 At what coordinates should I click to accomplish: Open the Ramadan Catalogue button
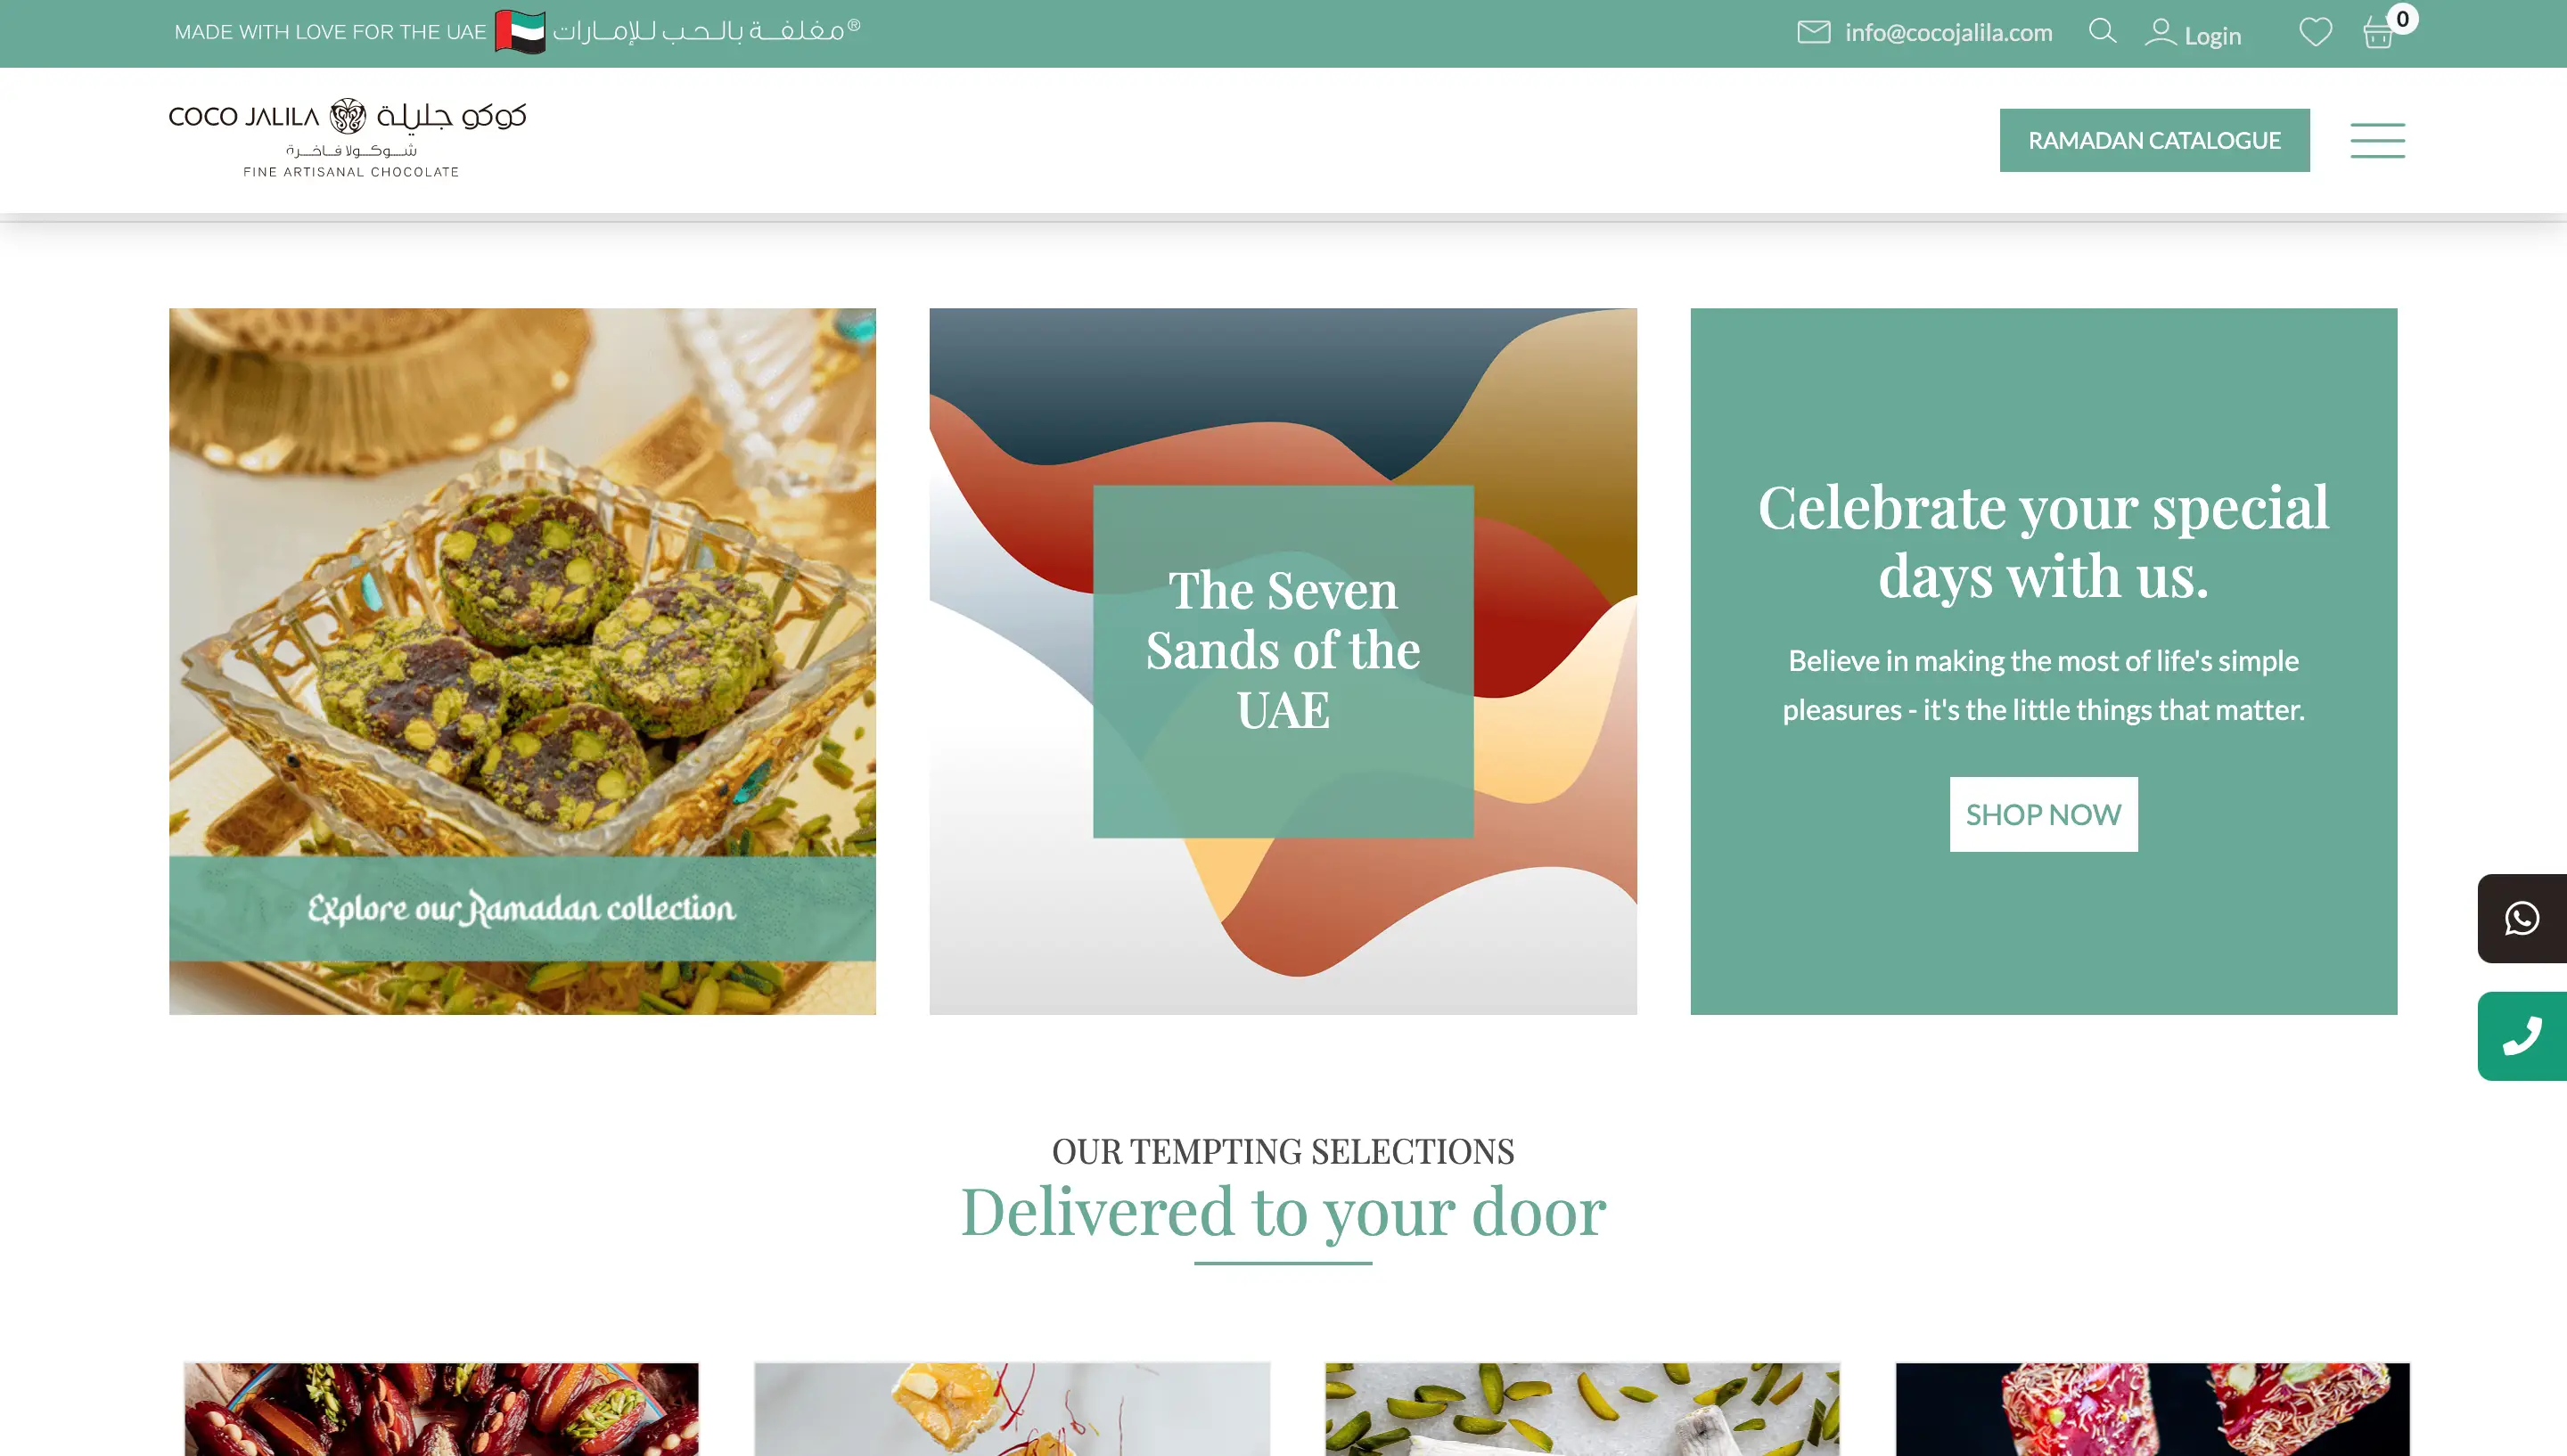pos(2154,140)
